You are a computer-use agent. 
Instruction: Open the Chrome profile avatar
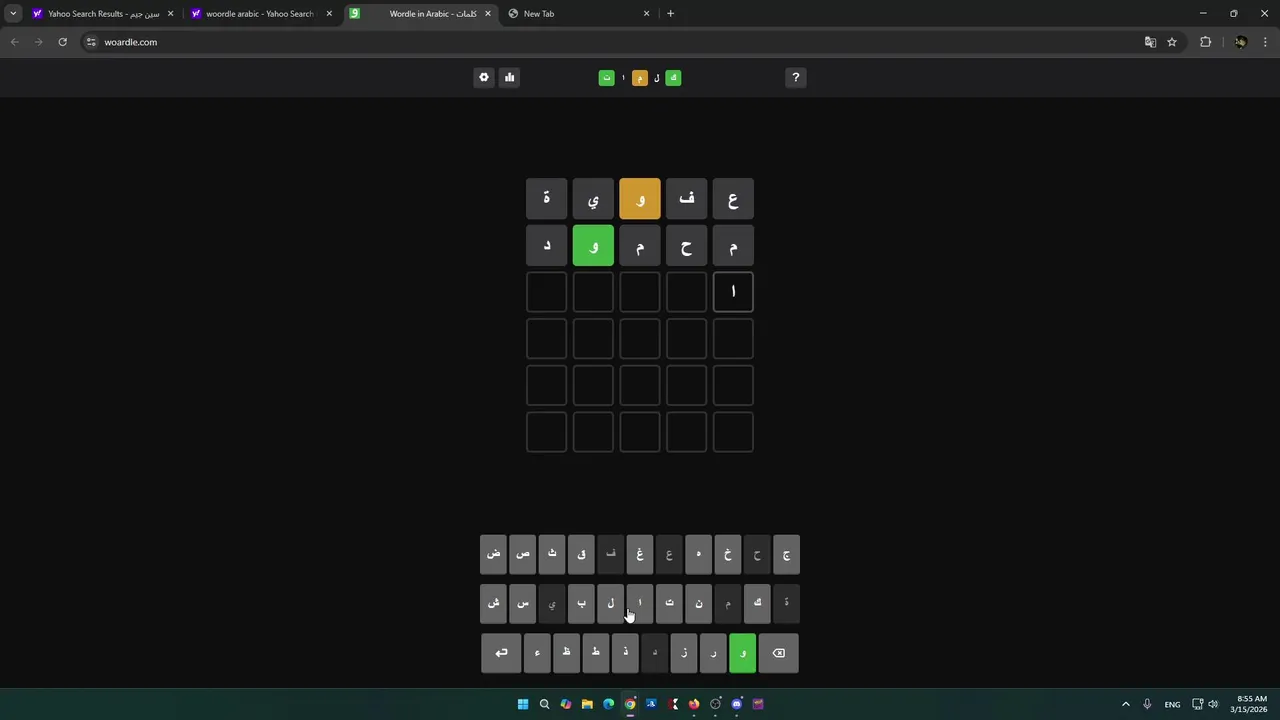pos(1240,42)
